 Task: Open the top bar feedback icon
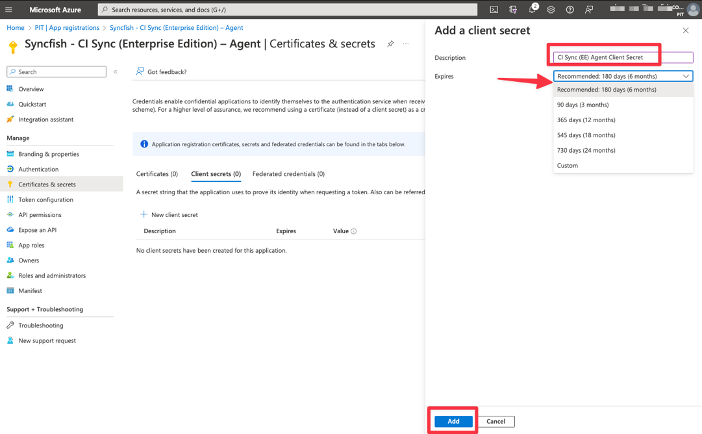[x=589, y=9]
